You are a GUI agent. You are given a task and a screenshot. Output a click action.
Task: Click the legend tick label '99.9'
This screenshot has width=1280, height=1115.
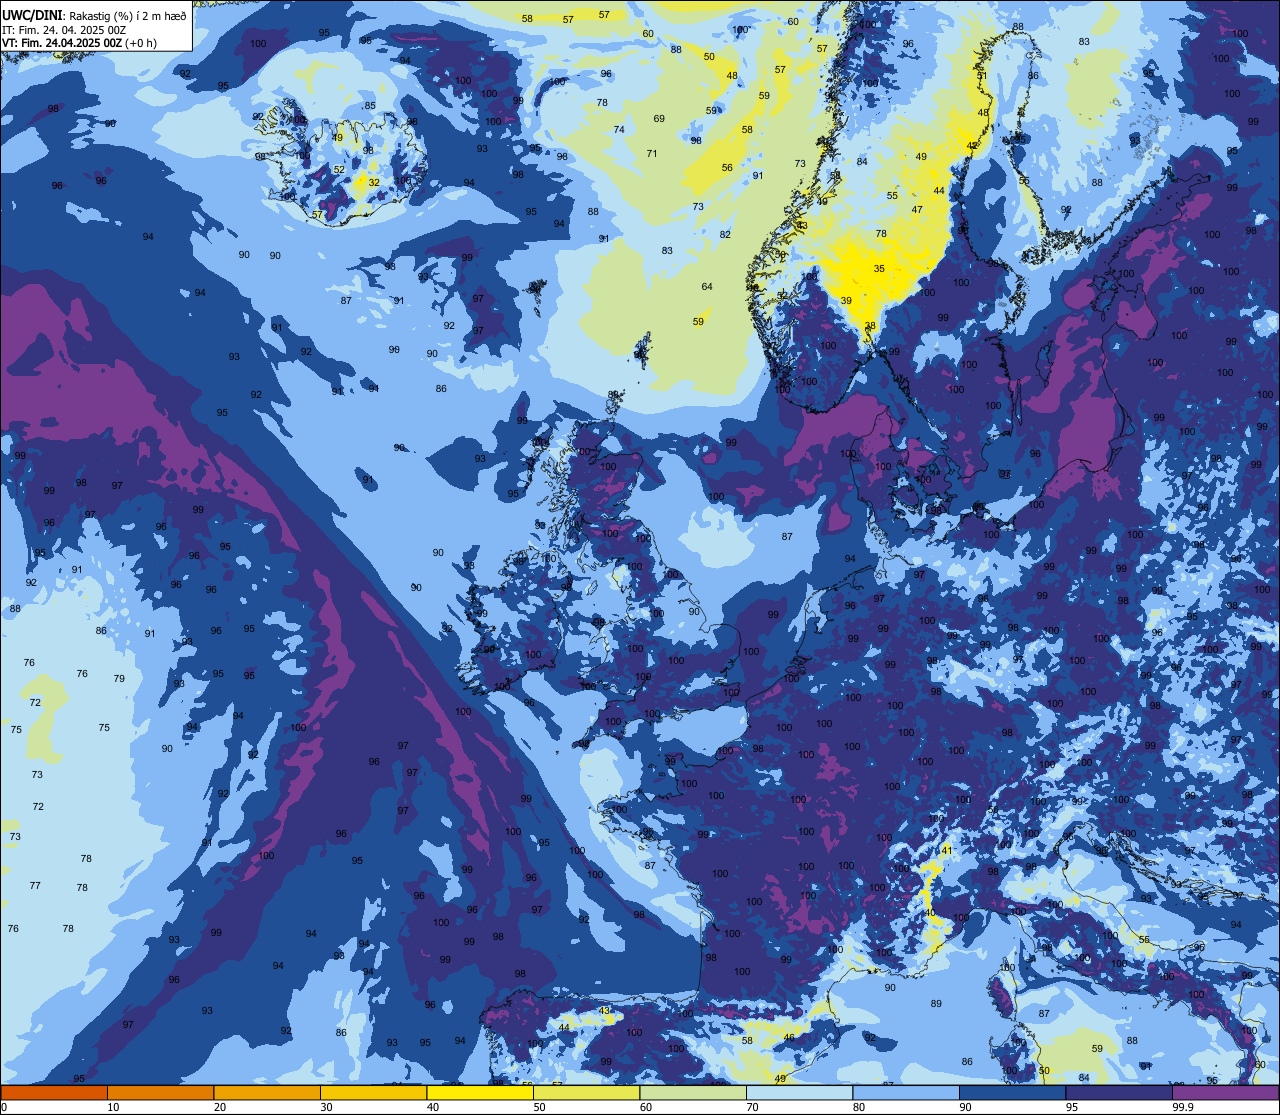pos(1183,1107)
